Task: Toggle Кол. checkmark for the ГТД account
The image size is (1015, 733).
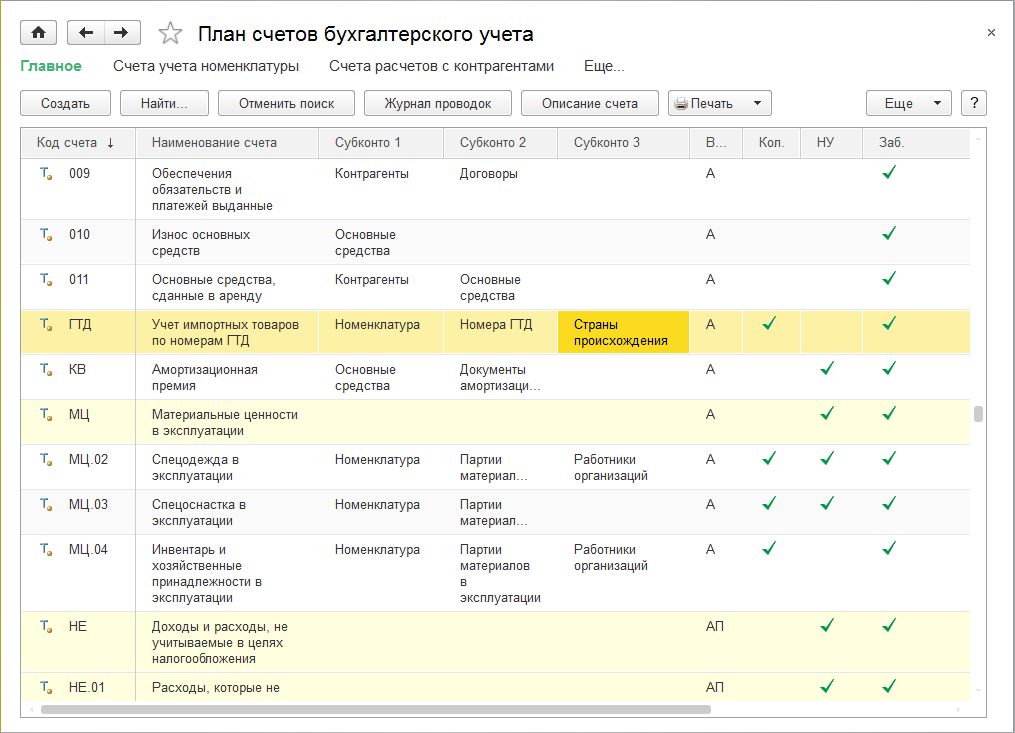Action: click(769, 323)
